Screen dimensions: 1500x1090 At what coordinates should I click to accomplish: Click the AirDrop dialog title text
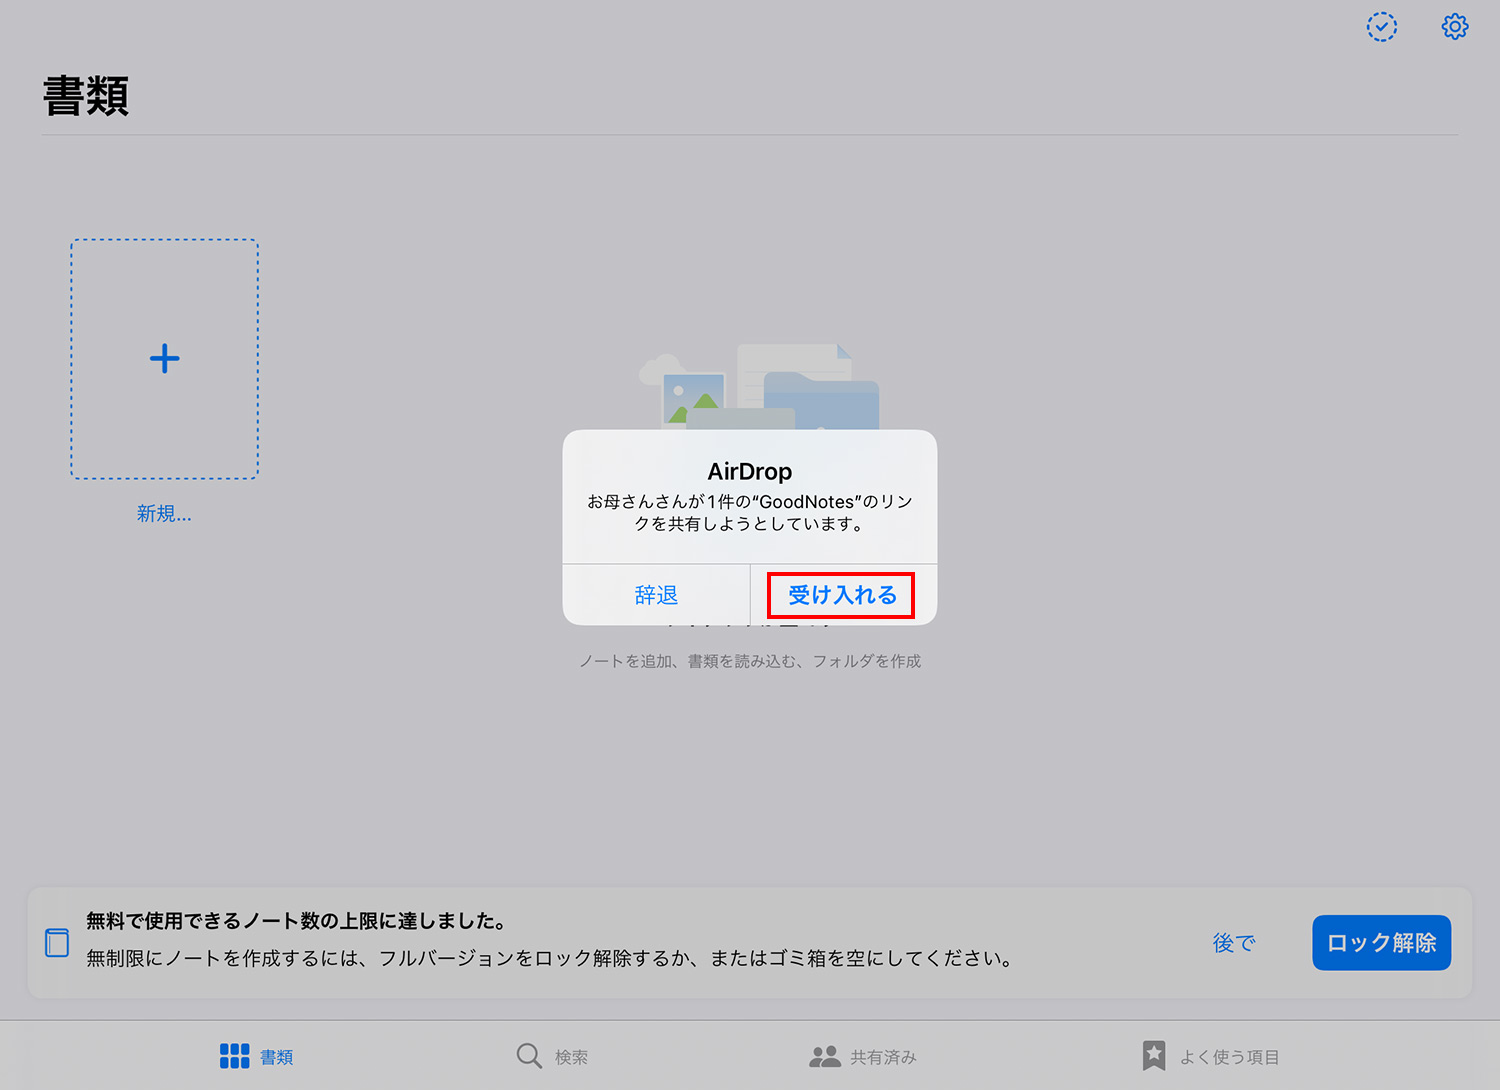click(750, 471)
